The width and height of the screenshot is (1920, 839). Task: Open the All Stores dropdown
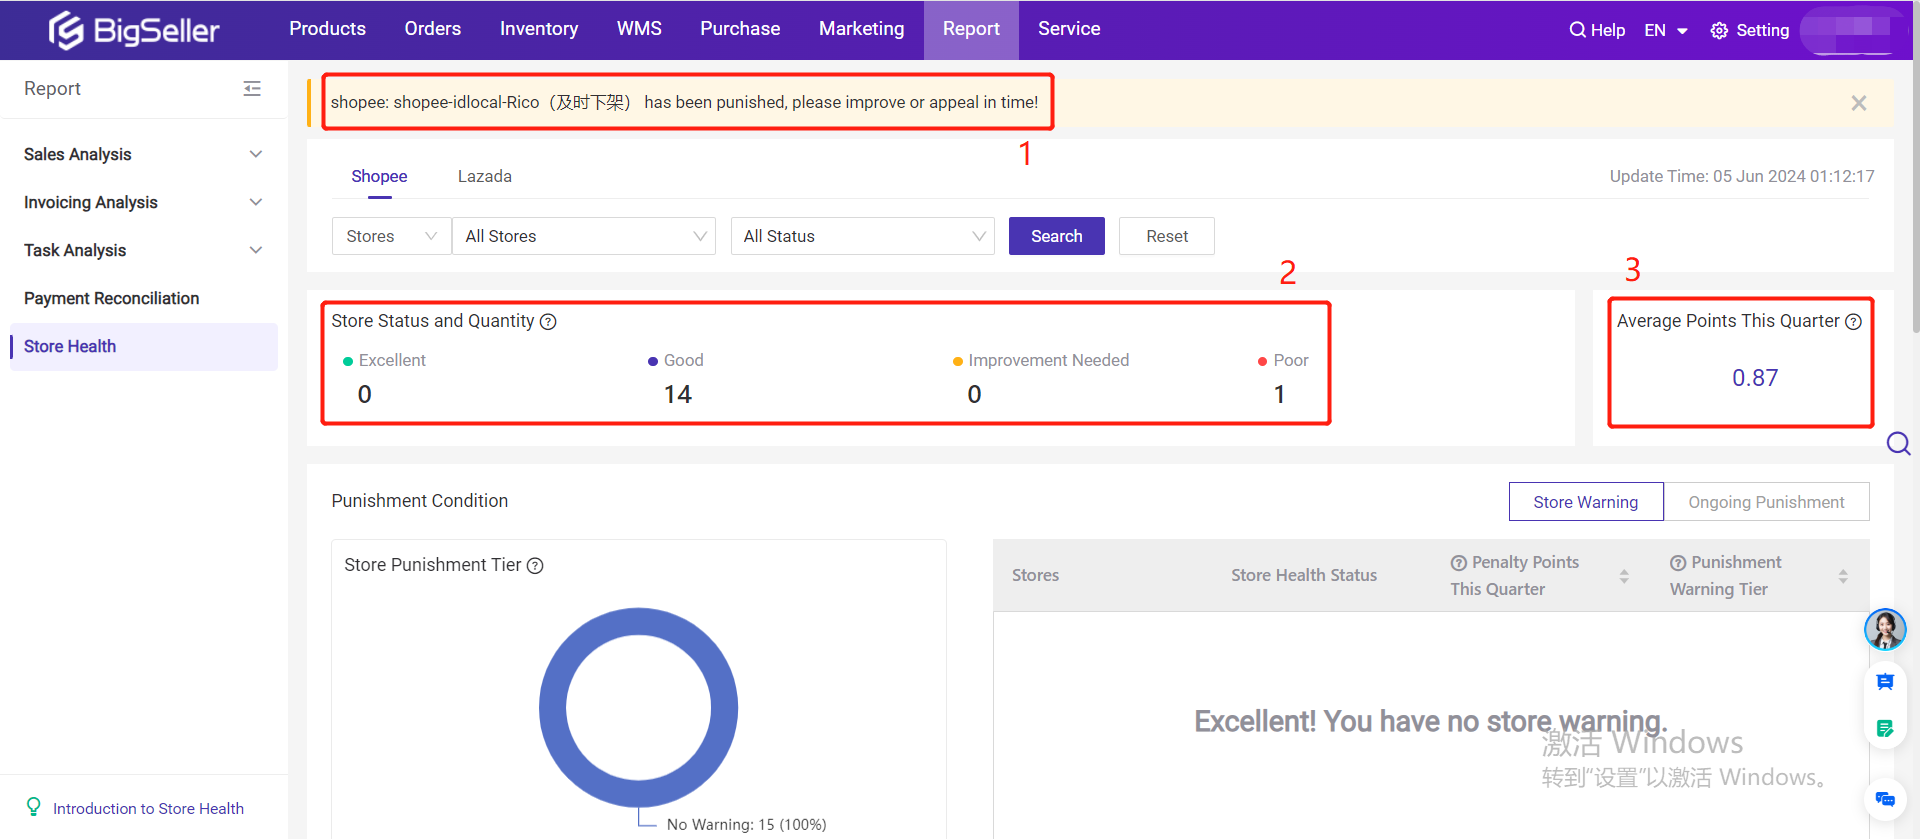[x=583, y=236]
